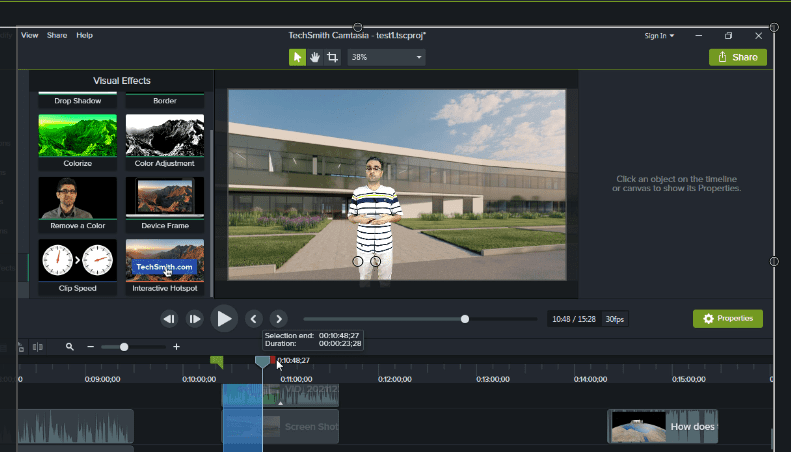
Task: Open the 38% canvas zoom dropdown
Action: pos(386,57)
